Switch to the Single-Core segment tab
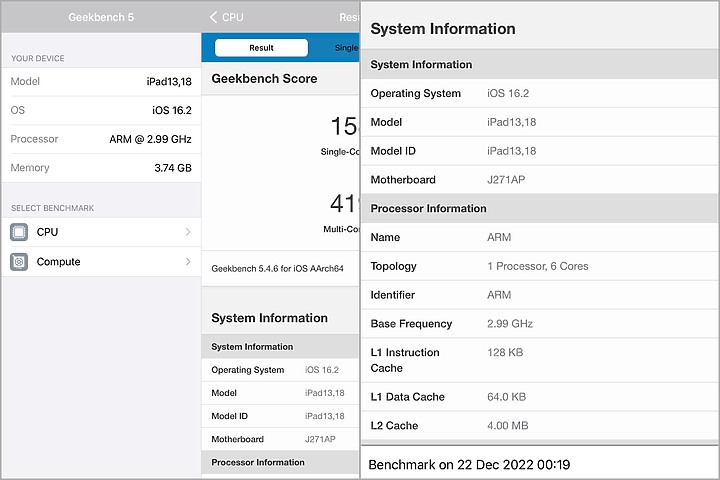This screenshot has width=720, height=480. pos(346,48)
